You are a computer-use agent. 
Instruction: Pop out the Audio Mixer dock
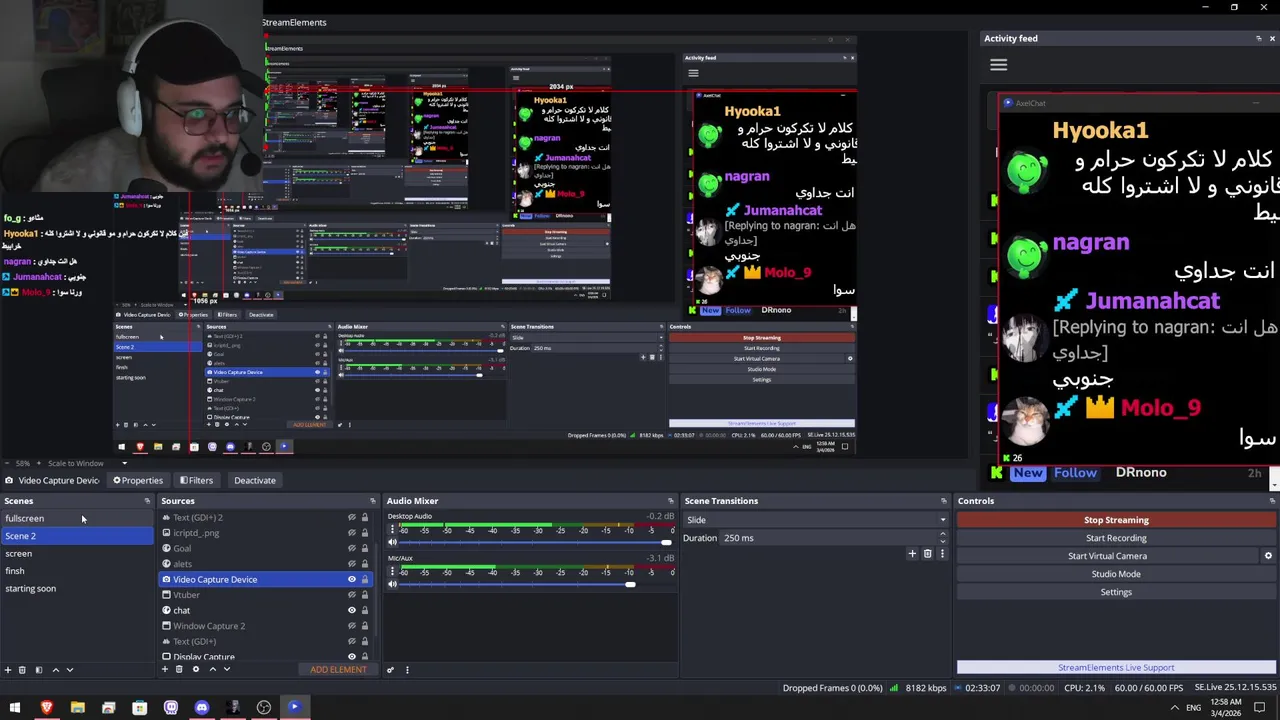(671, 501)
